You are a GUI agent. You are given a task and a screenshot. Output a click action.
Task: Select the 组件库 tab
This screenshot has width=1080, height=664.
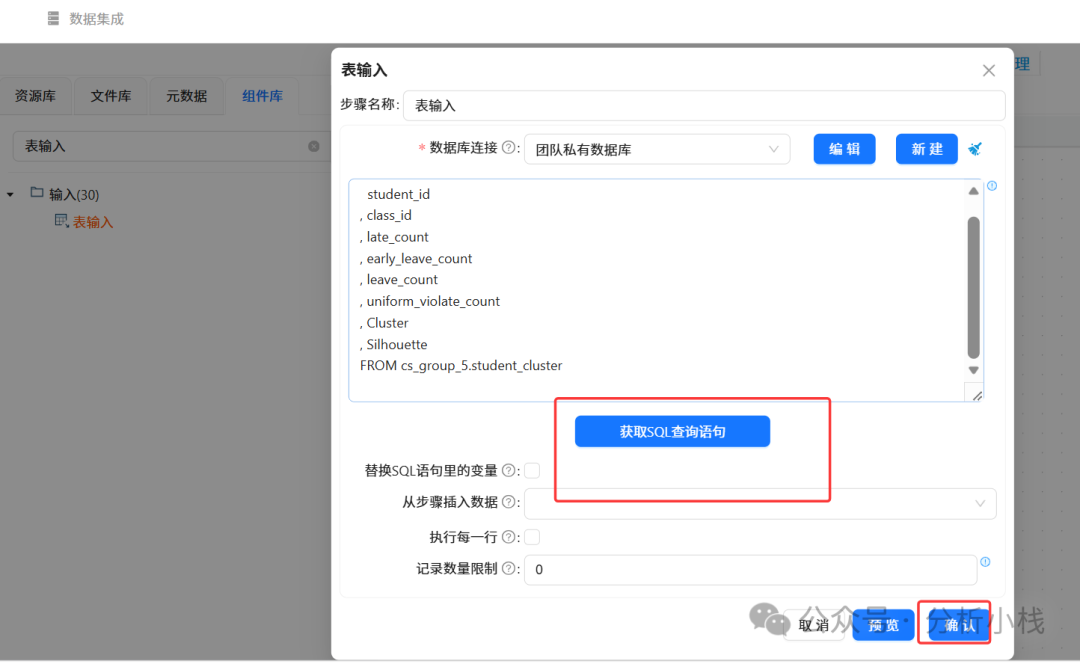262,96
